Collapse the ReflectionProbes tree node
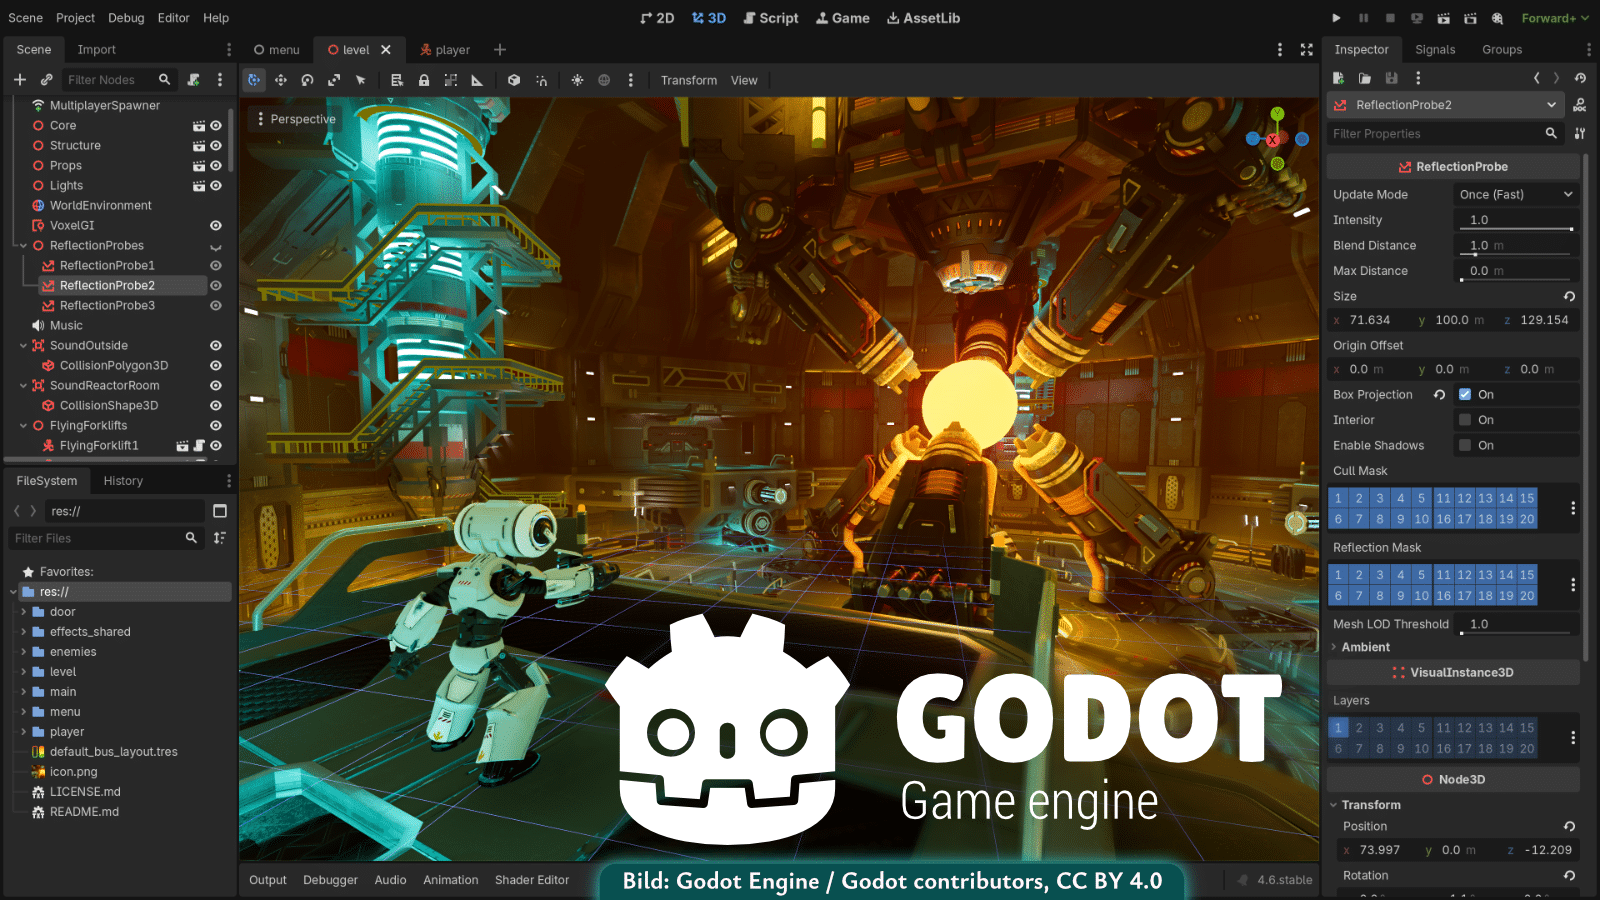1600x900 pixels. pos(23,246)
